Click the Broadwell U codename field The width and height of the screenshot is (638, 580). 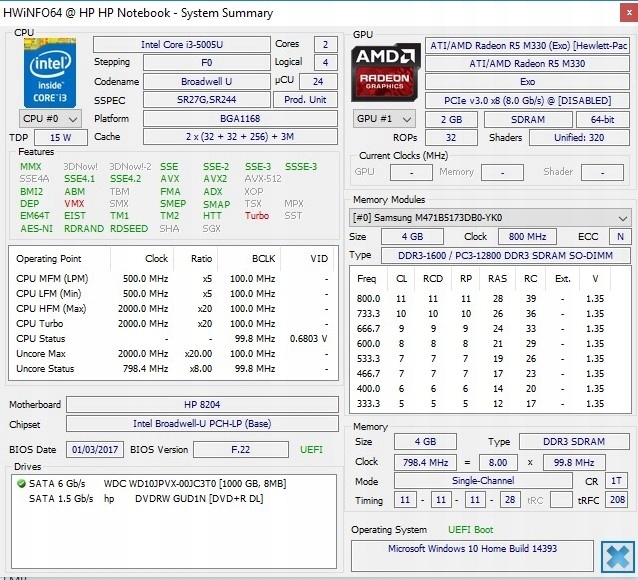(x=207, y=81)
